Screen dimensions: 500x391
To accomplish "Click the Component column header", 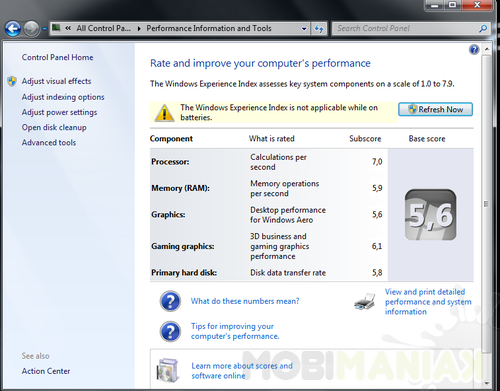I will tap(171, 139).
